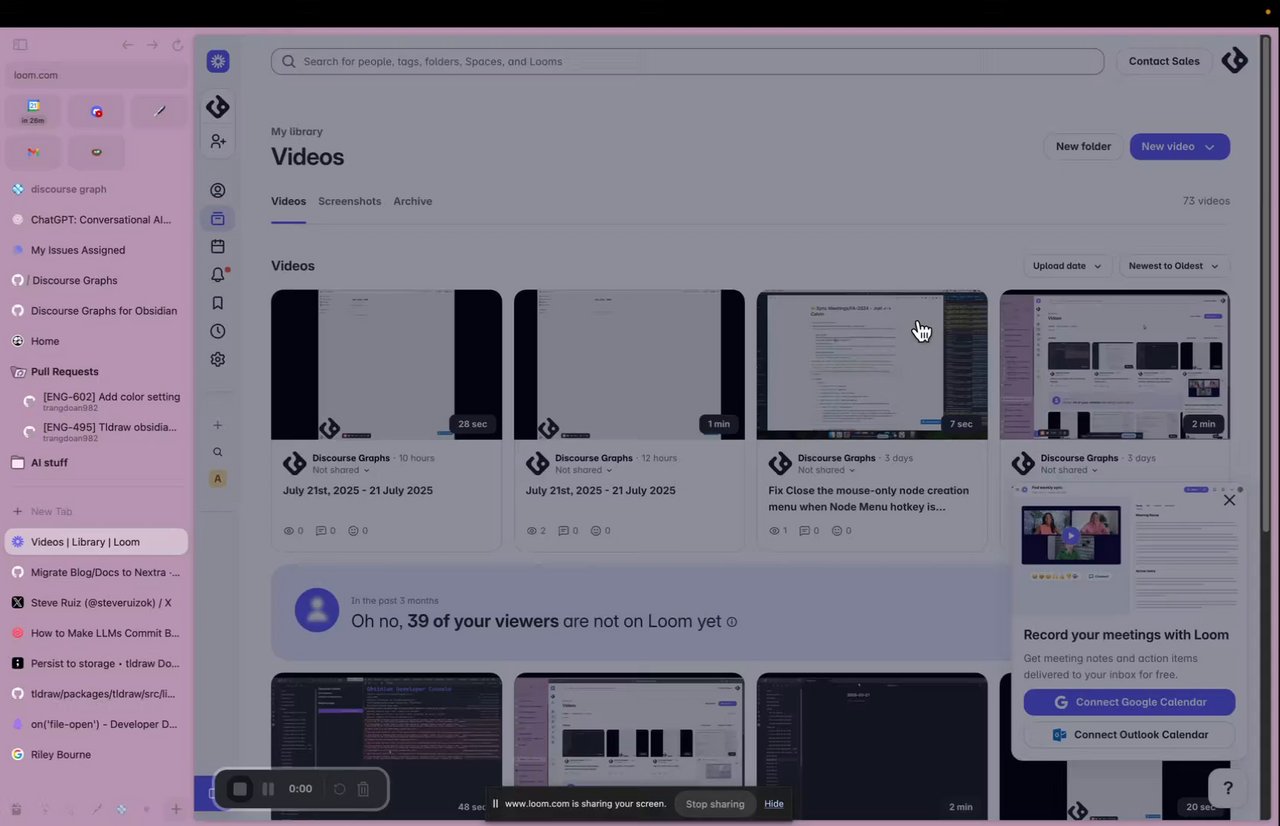Restart the recording with restart icon

tap(339, 789)
